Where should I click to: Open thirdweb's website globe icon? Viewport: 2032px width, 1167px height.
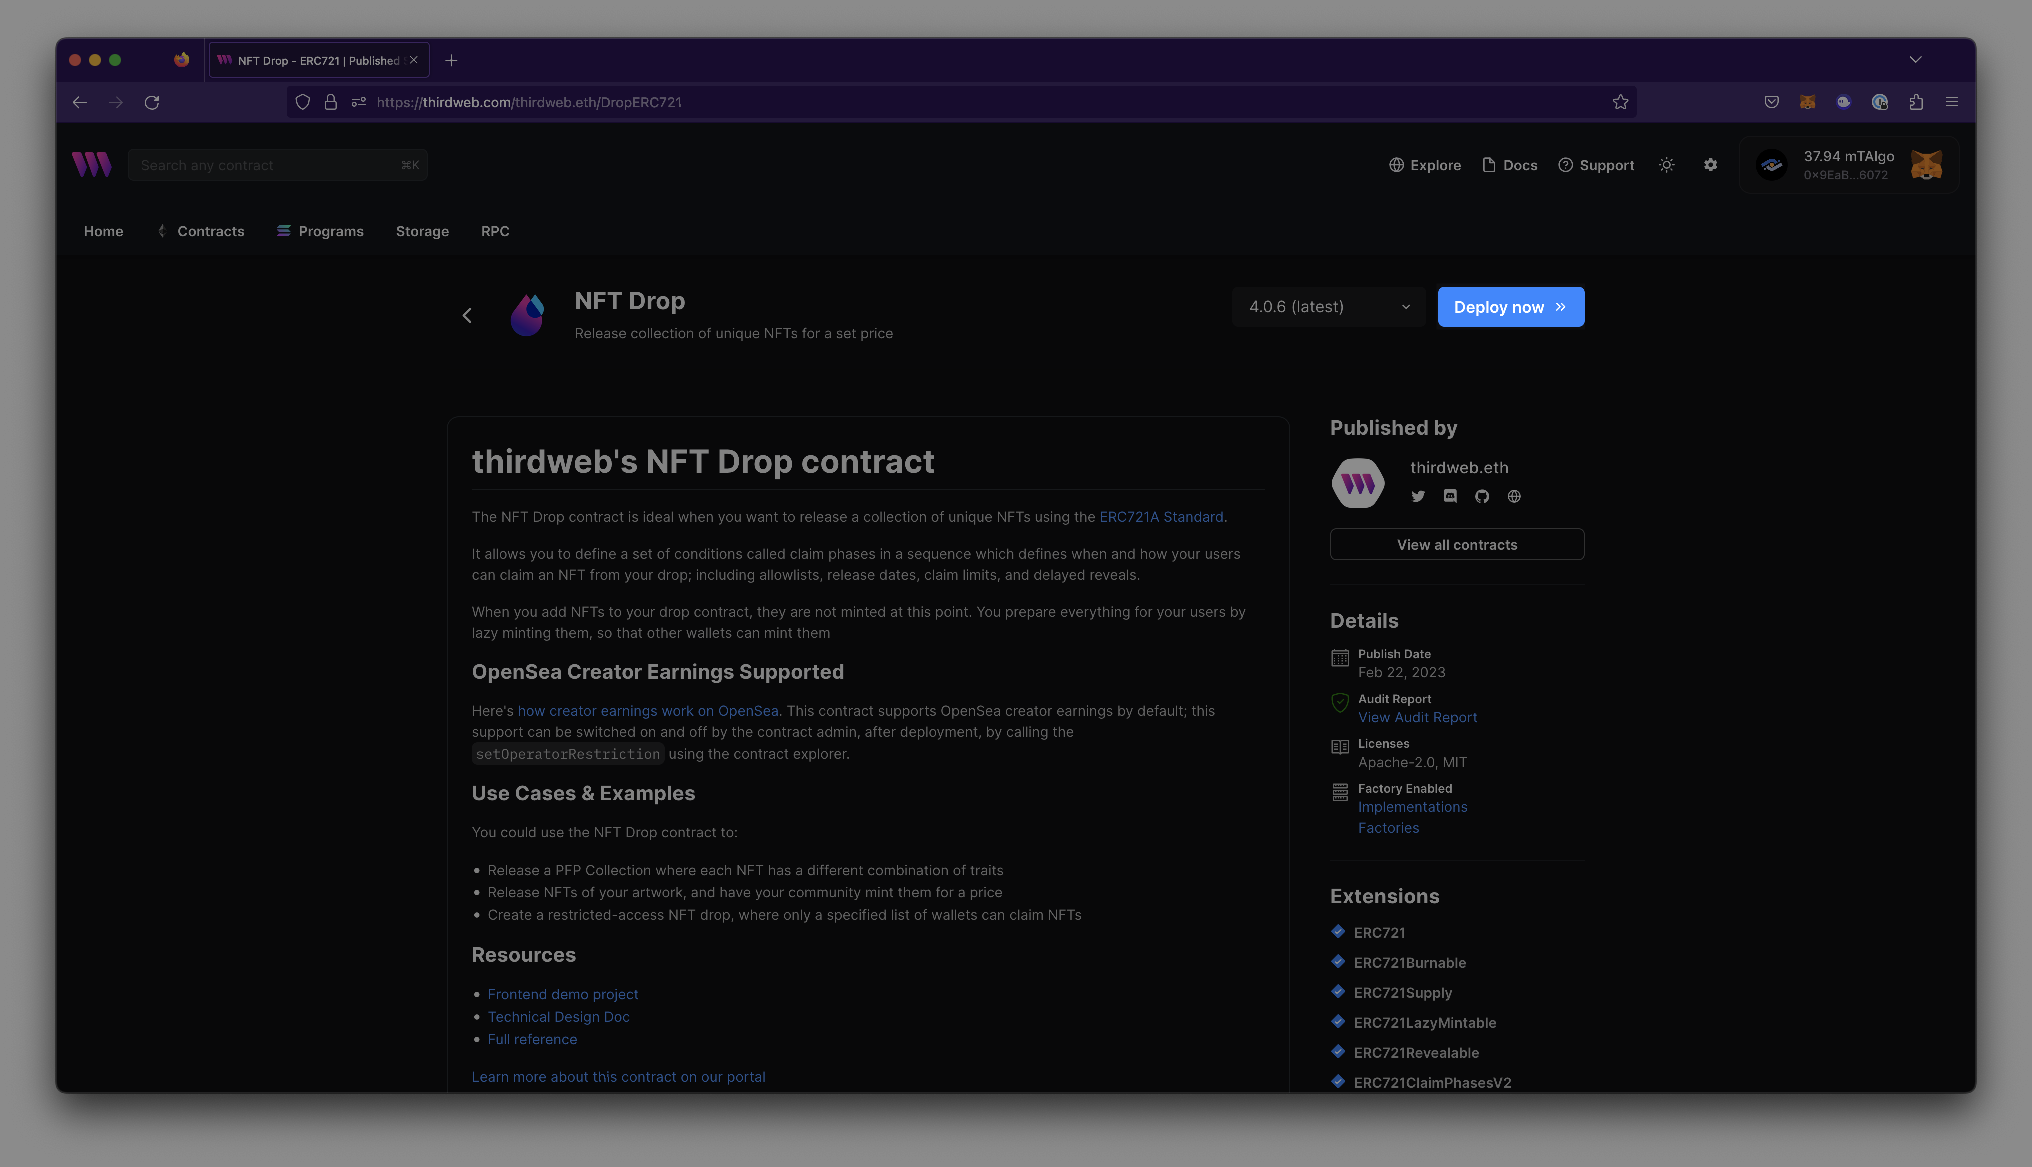point(1514,496)
